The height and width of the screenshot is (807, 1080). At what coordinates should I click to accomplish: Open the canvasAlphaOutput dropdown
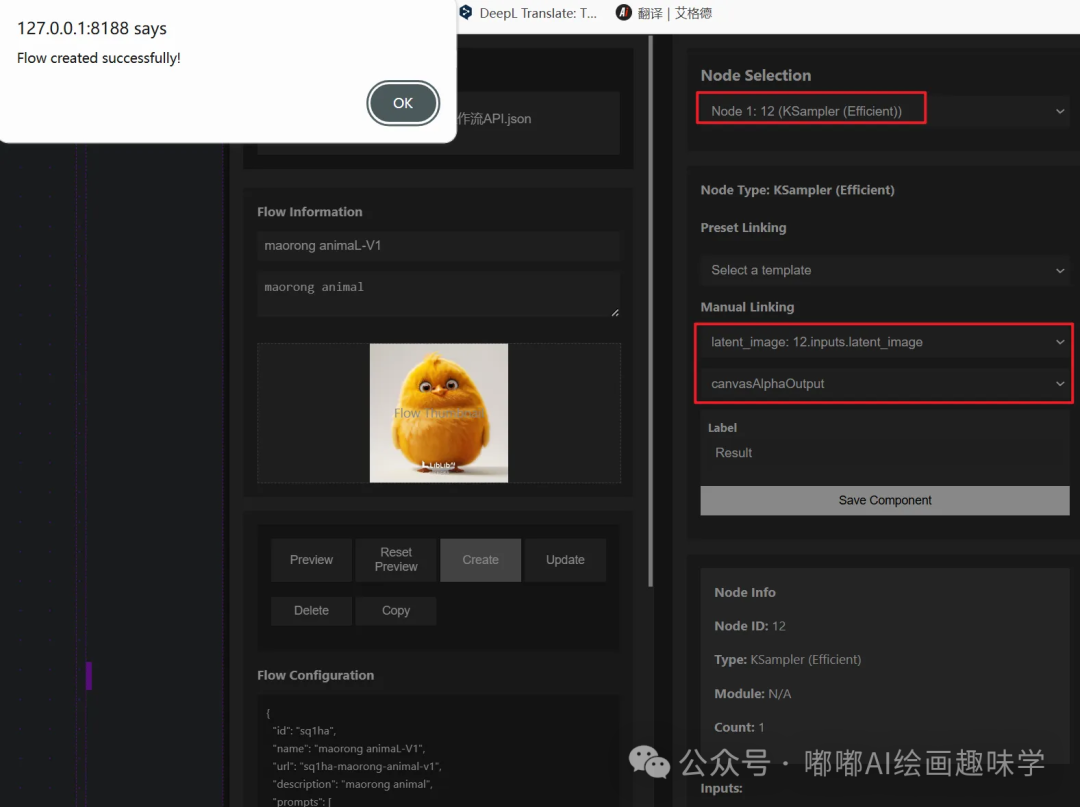[884, 384]
